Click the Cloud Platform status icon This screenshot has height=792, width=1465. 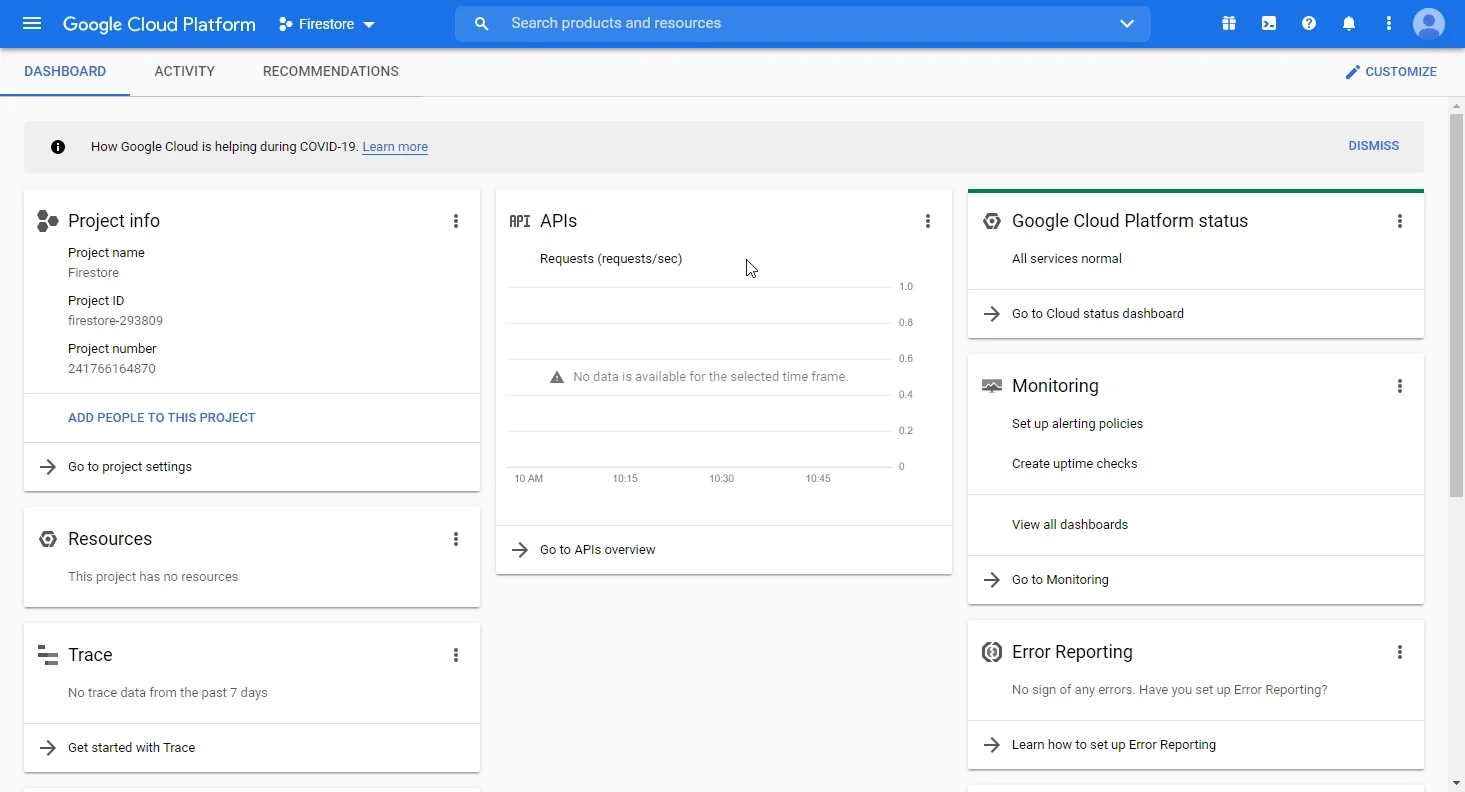click(x=992, y=221)
